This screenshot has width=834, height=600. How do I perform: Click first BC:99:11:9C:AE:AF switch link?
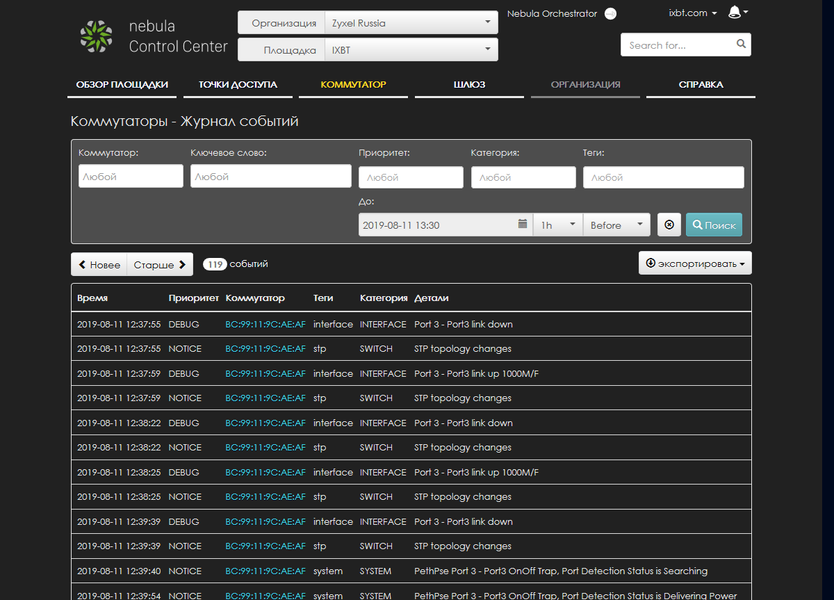tap(265, 324)
